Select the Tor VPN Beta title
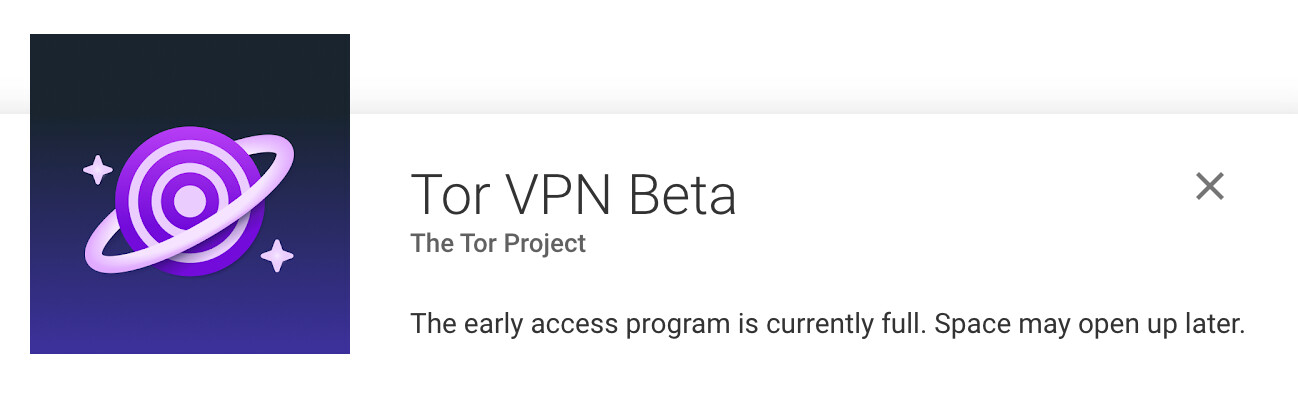The image size is (1298, 398). point(573,194)
